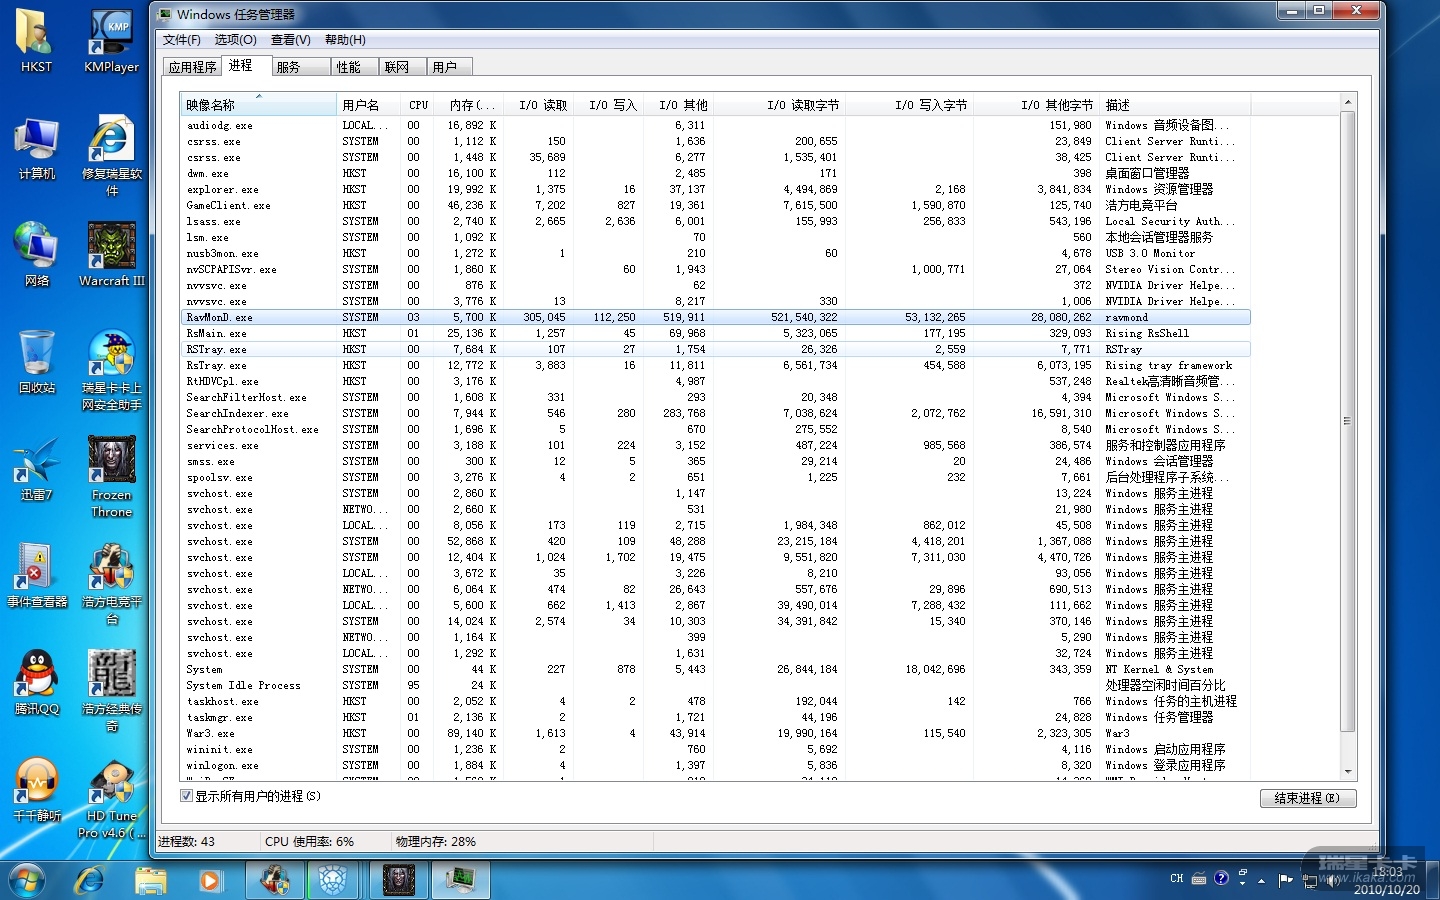Select the 瑞星卡卡上网安全助手 desktop icon
Screen dimensions: 1440x900
point(111,370)
